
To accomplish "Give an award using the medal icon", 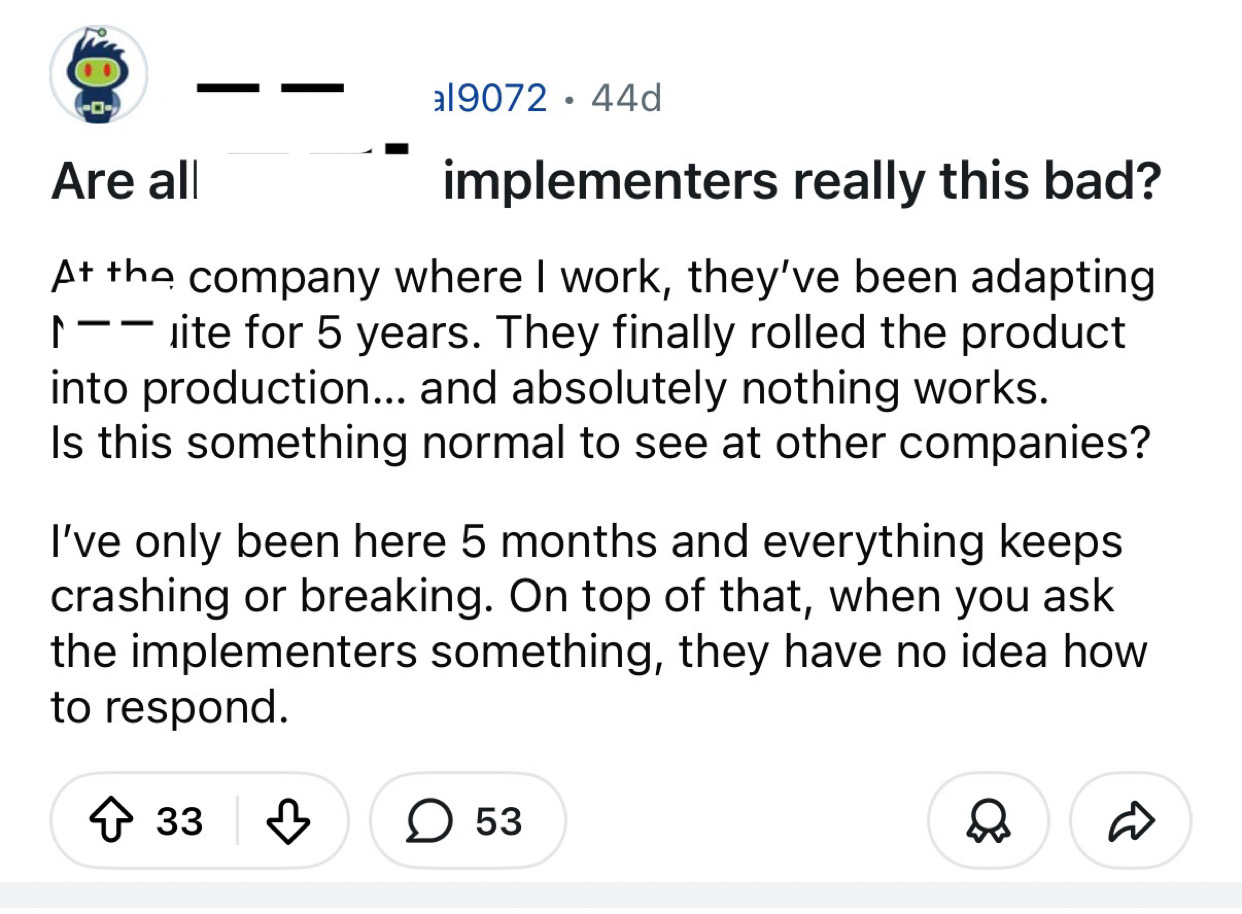I will pyautogui.click(x=988, y=820).
